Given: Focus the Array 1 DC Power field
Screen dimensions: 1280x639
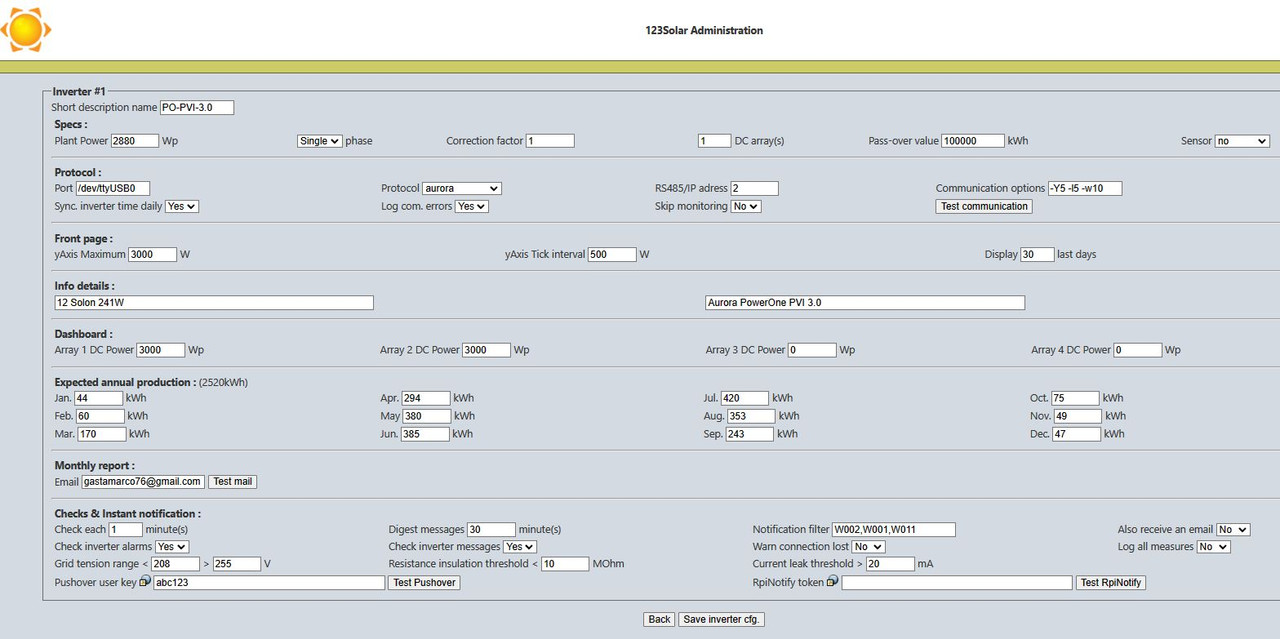Looking at the screenshot, I should (x=161, y=350).
